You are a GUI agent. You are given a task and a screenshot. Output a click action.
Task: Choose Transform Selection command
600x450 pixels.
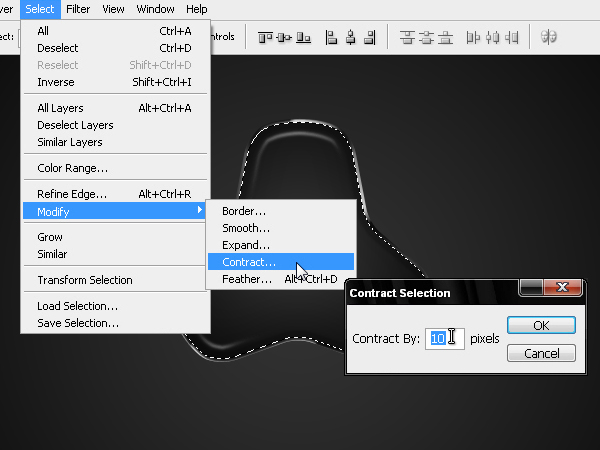pyautogui.click(x=115, y=280)
